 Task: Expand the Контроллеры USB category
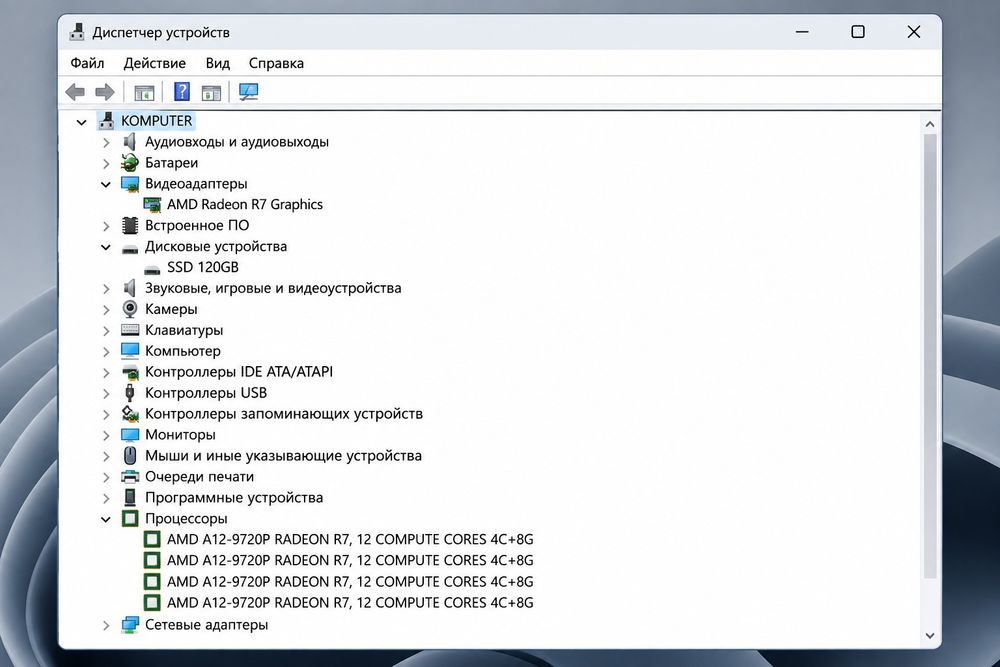pos(106,394)
